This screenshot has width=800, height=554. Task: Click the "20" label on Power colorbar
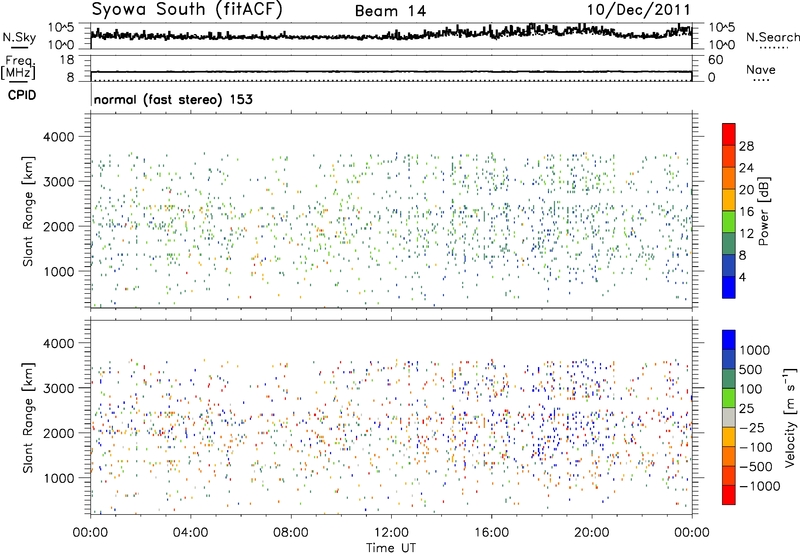[746, 190]
